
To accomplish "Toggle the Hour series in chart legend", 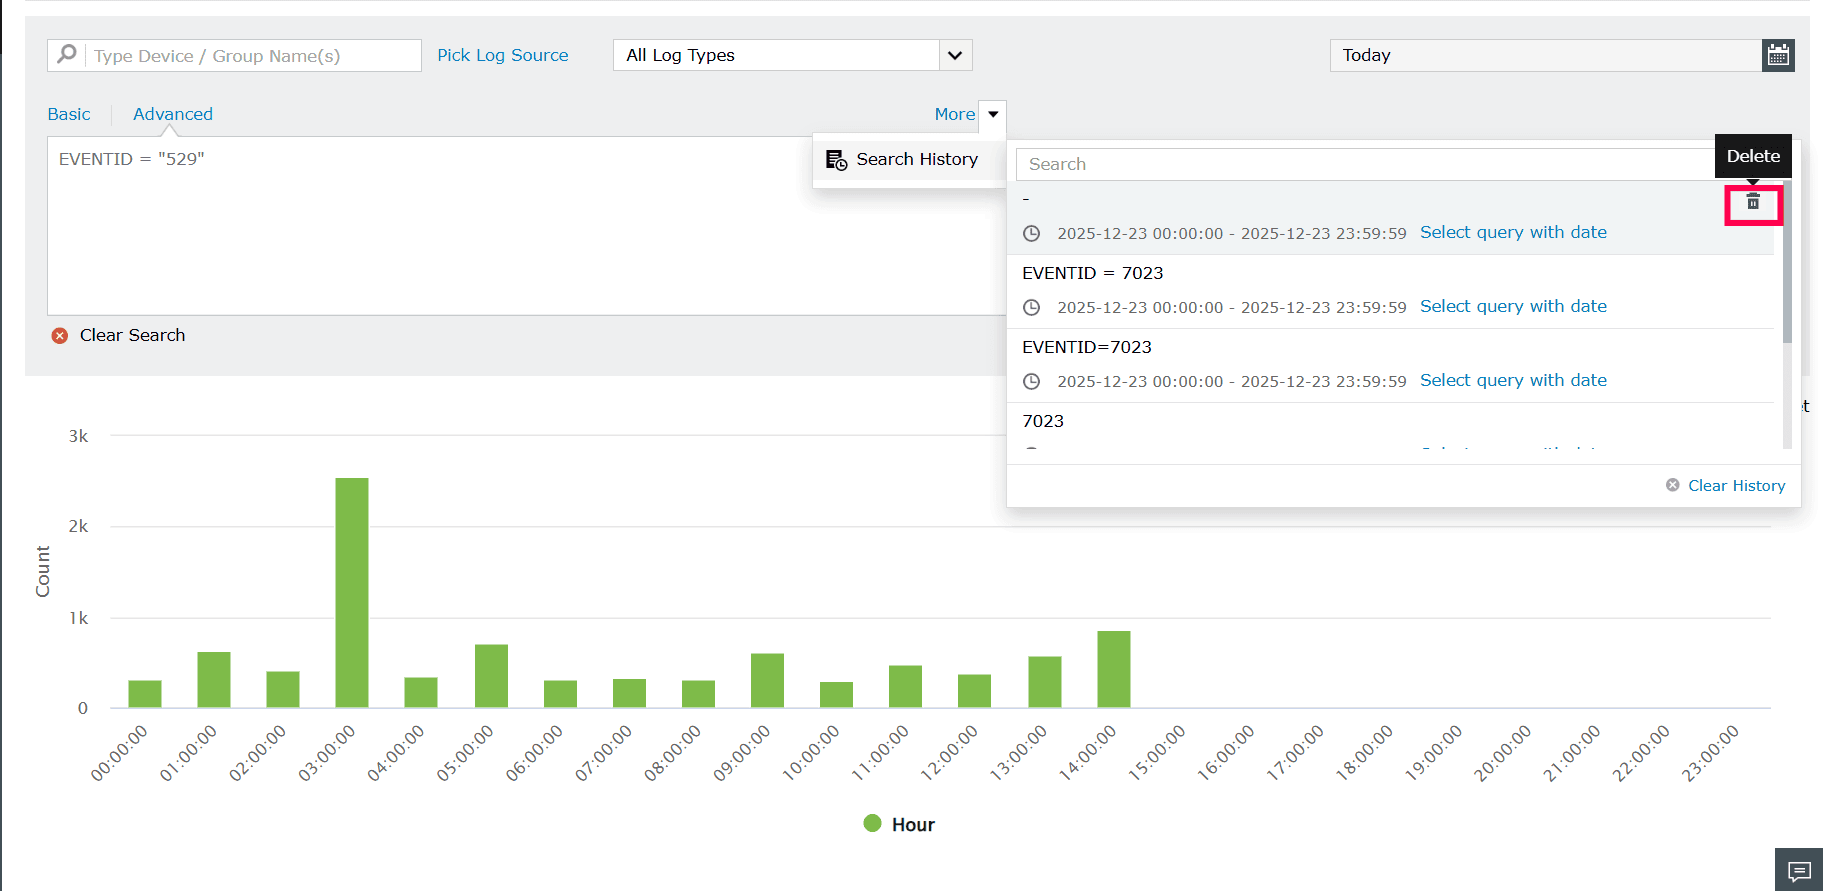I will coord(899,824).
